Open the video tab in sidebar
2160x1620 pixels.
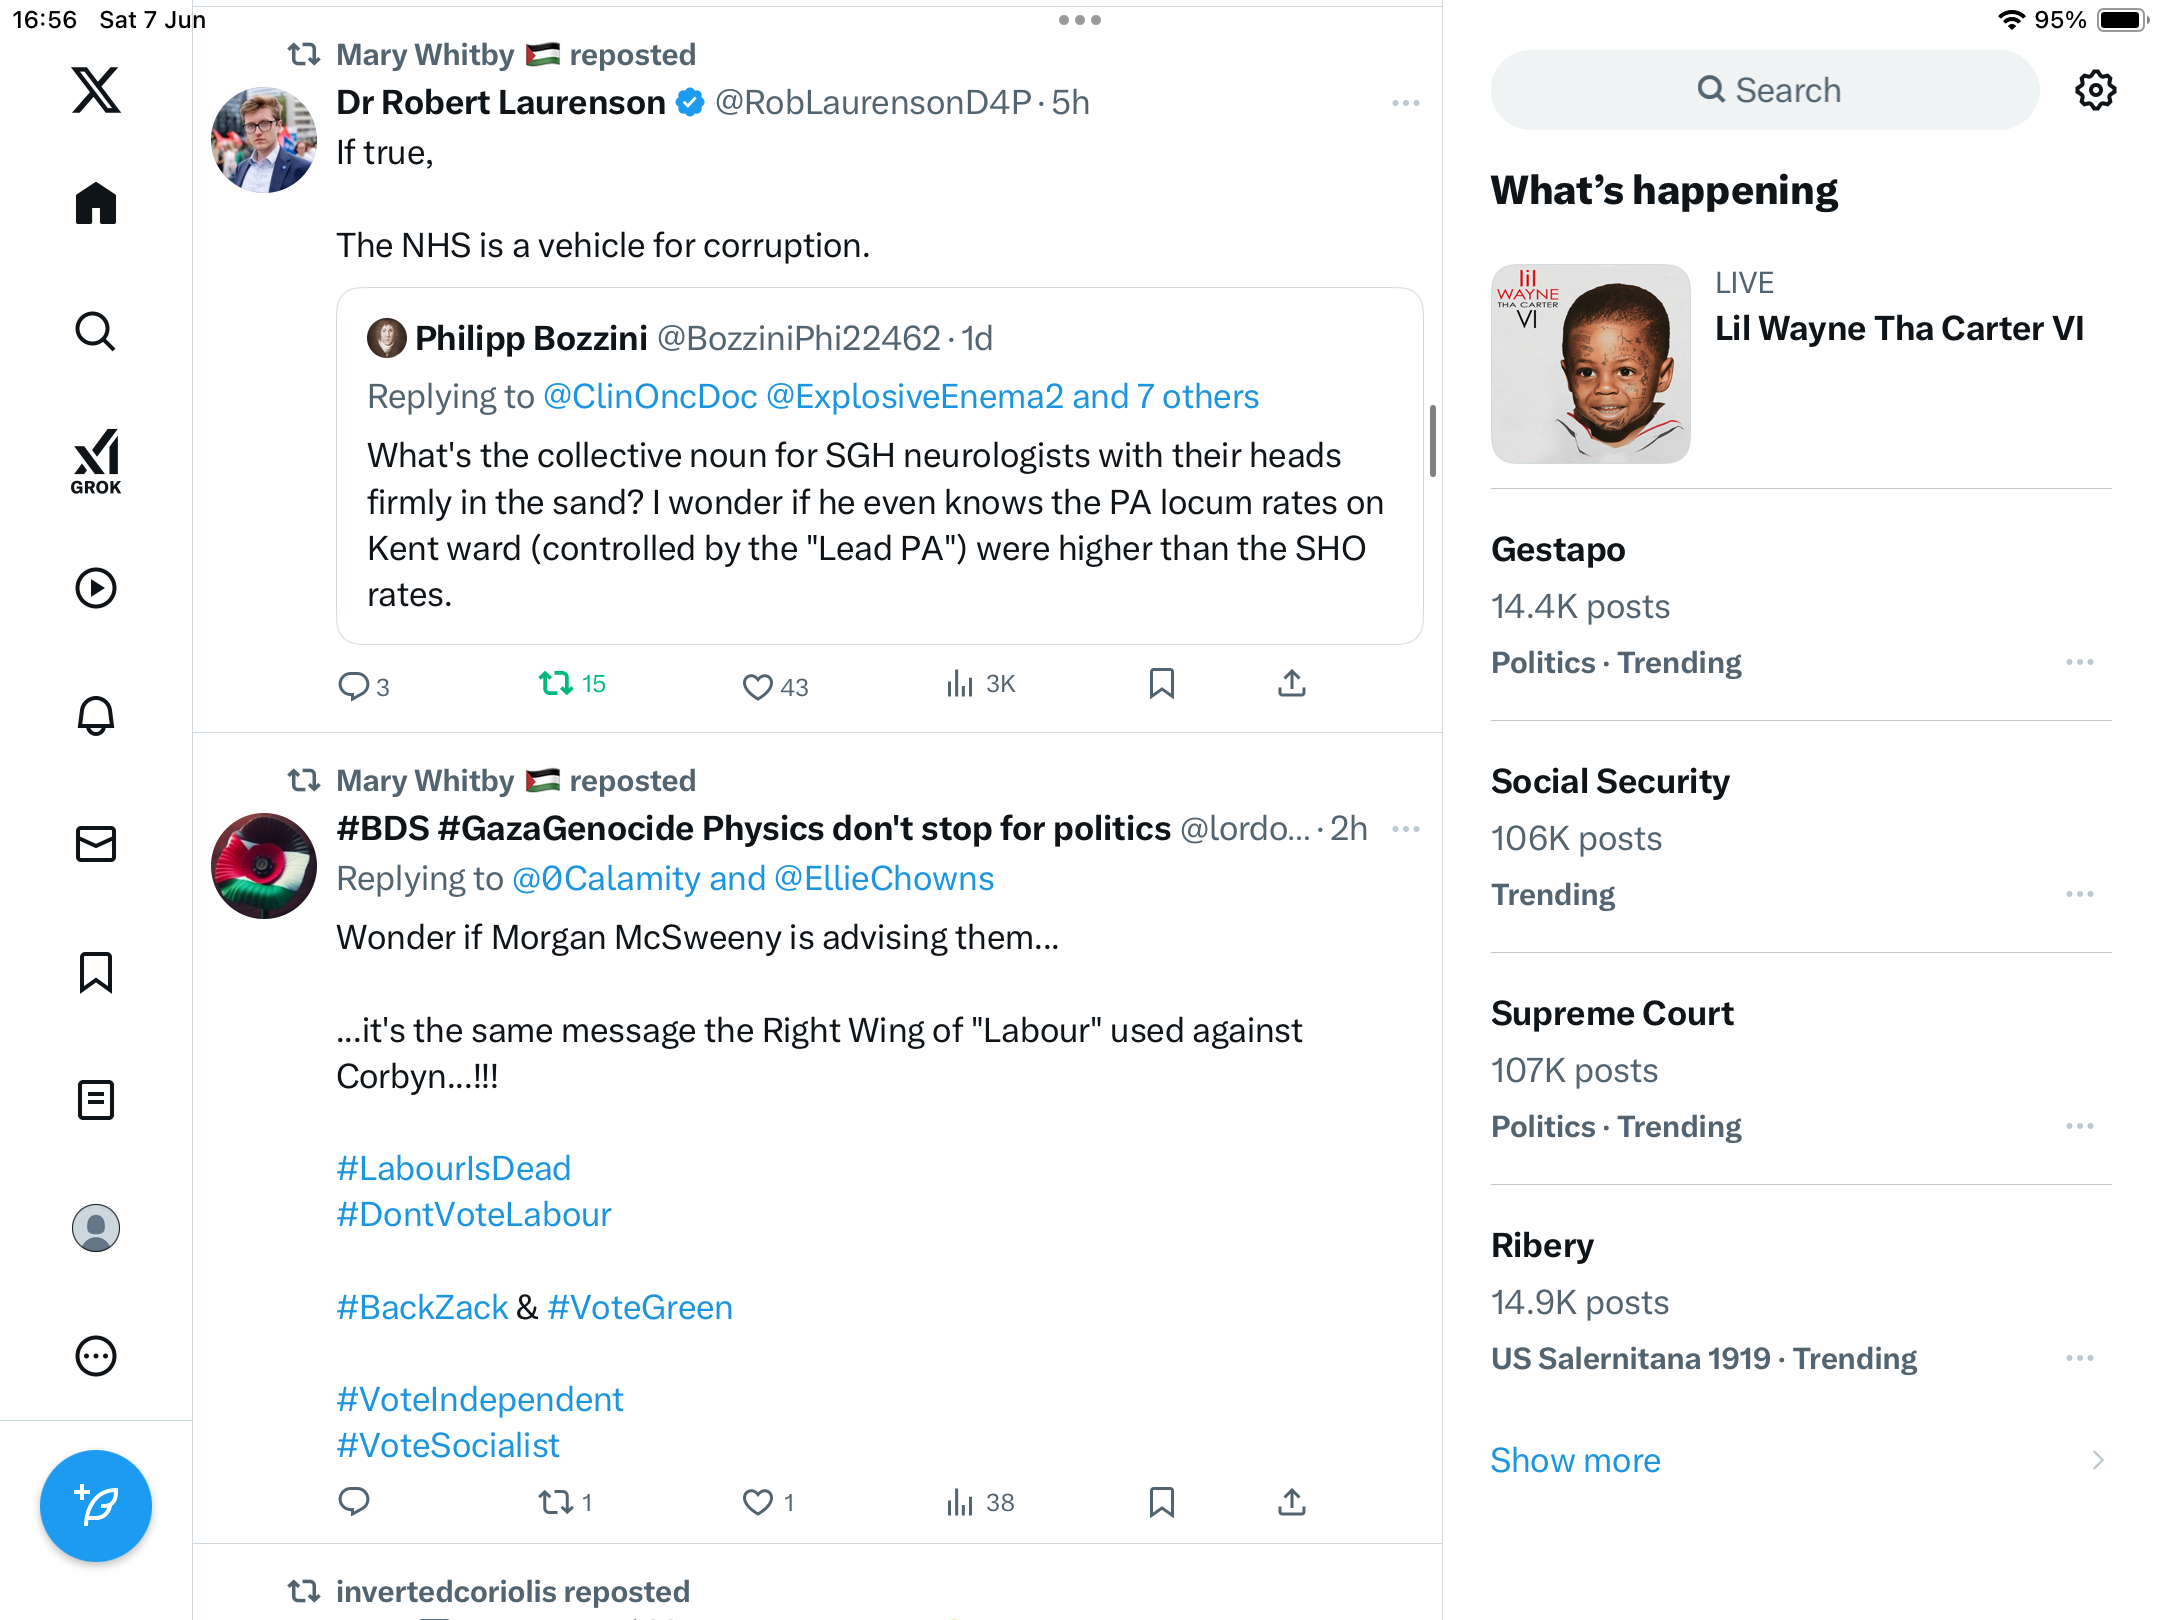(x=96, y=588)
